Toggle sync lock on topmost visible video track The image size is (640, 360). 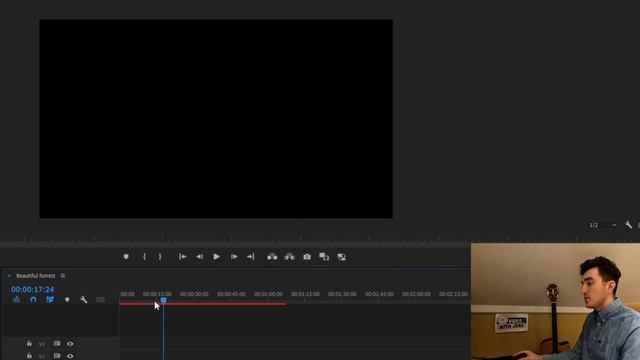(x=57, y=344)
